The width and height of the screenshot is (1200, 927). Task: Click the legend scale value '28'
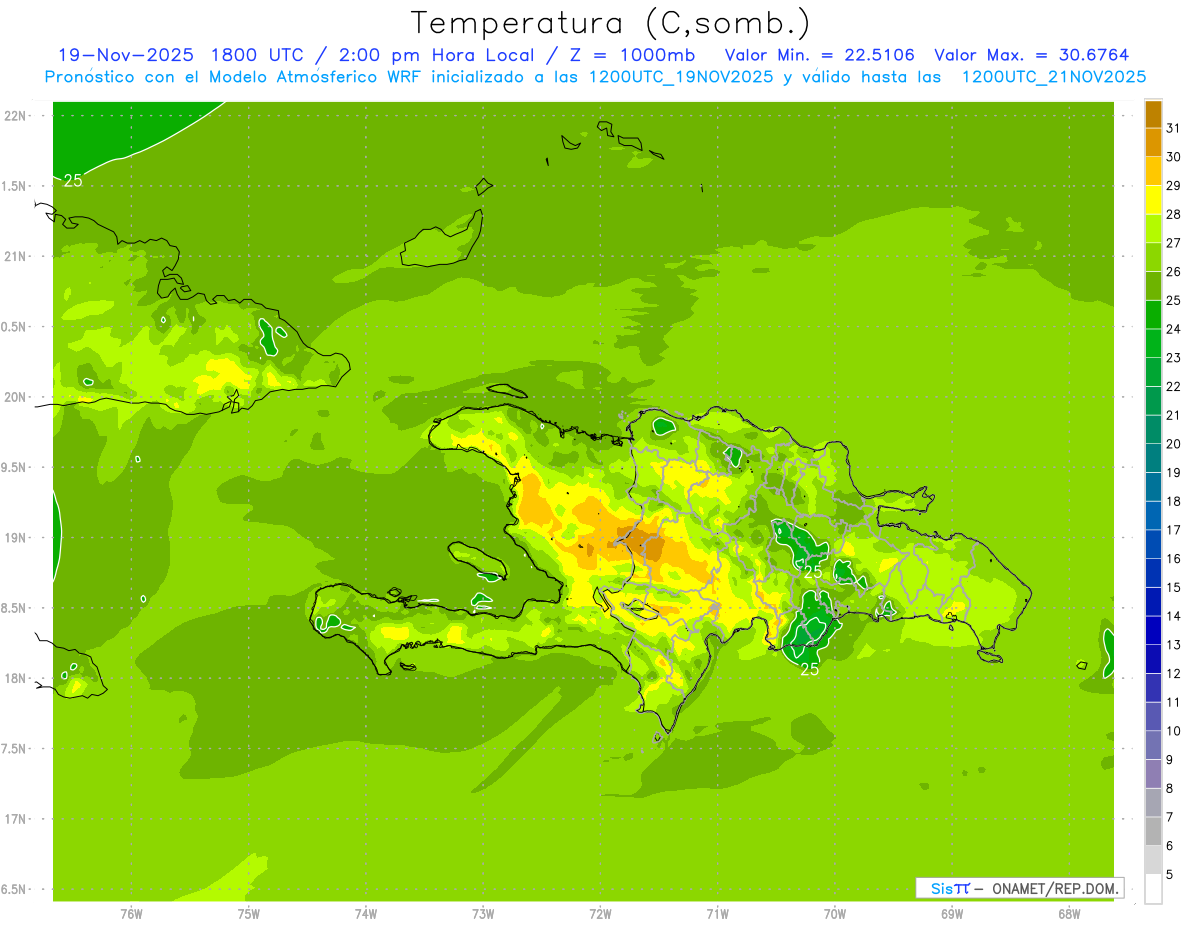[1174, 215]
